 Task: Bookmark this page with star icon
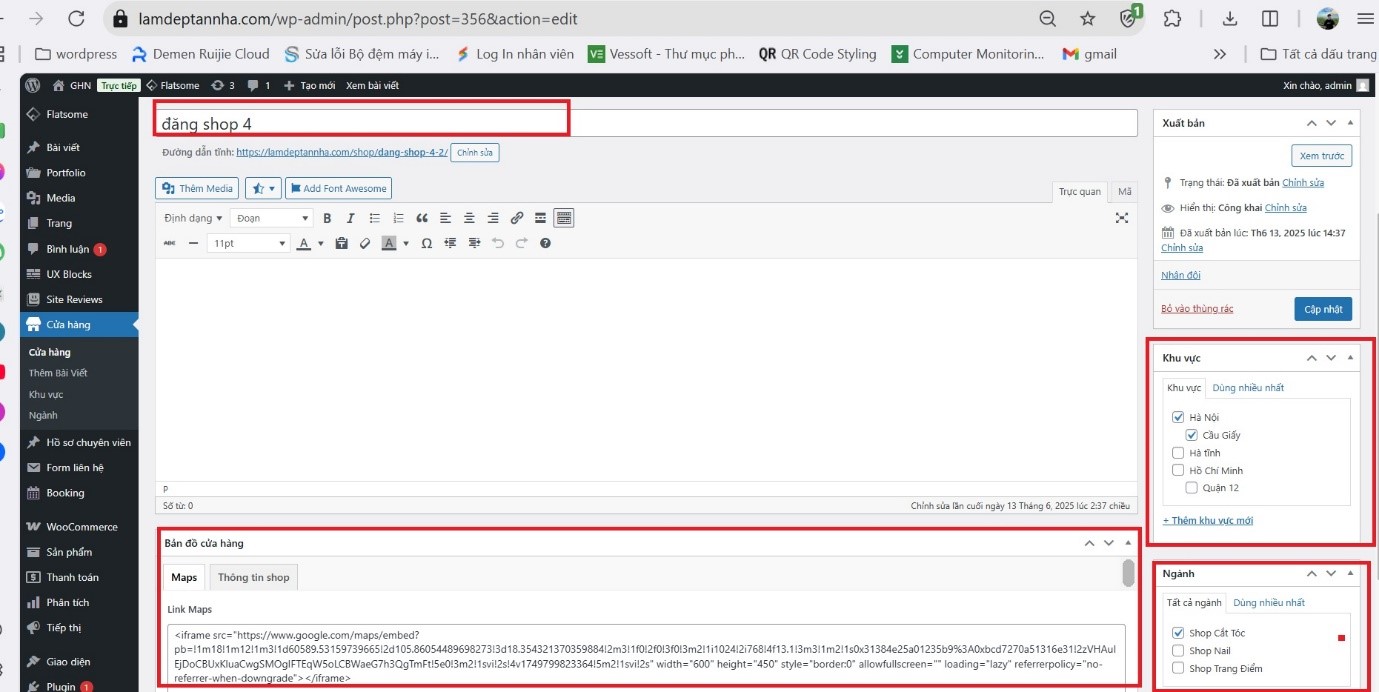pos(1088,19)
